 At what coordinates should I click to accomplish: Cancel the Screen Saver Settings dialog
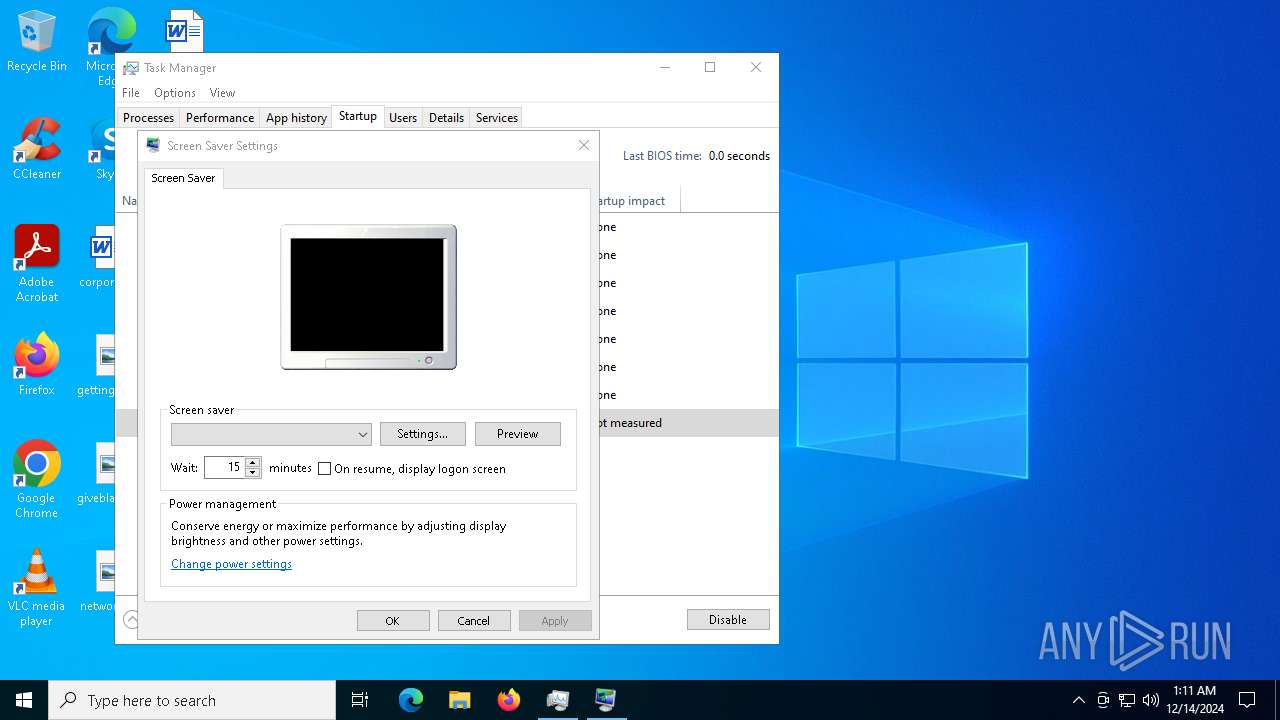[x=474, y=621]
